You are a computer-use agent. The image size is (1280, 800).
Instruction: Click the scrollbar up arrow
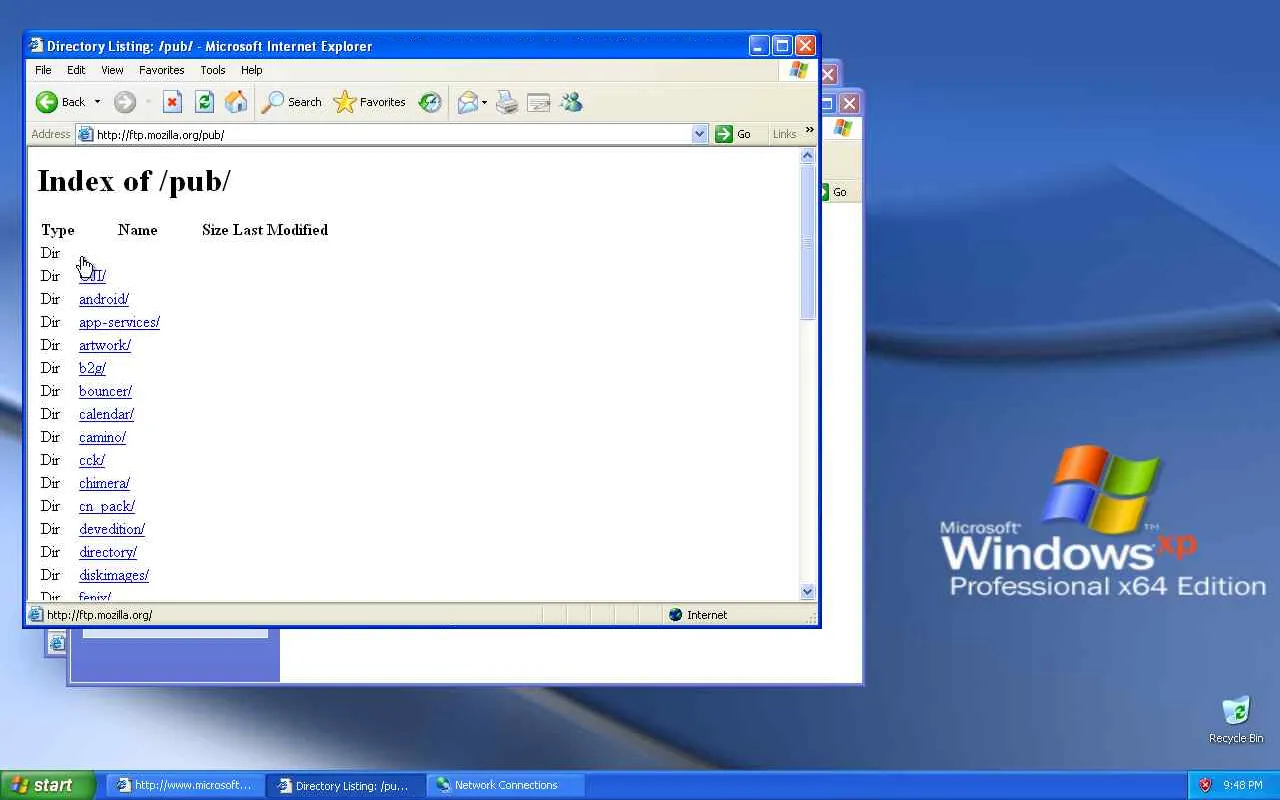808,156
